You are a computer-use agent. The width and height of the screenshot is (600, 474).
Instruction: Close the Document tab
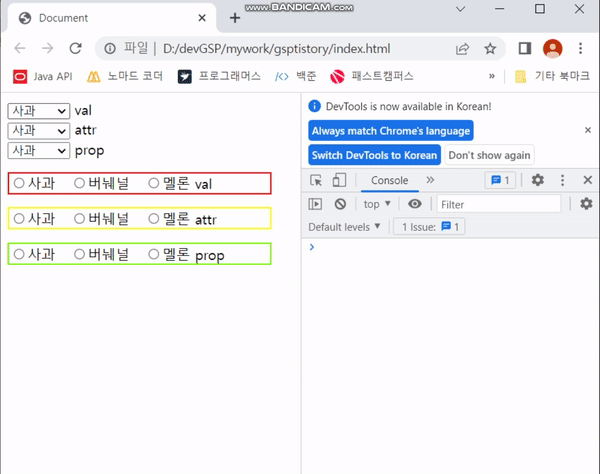(x=202, y=18)
